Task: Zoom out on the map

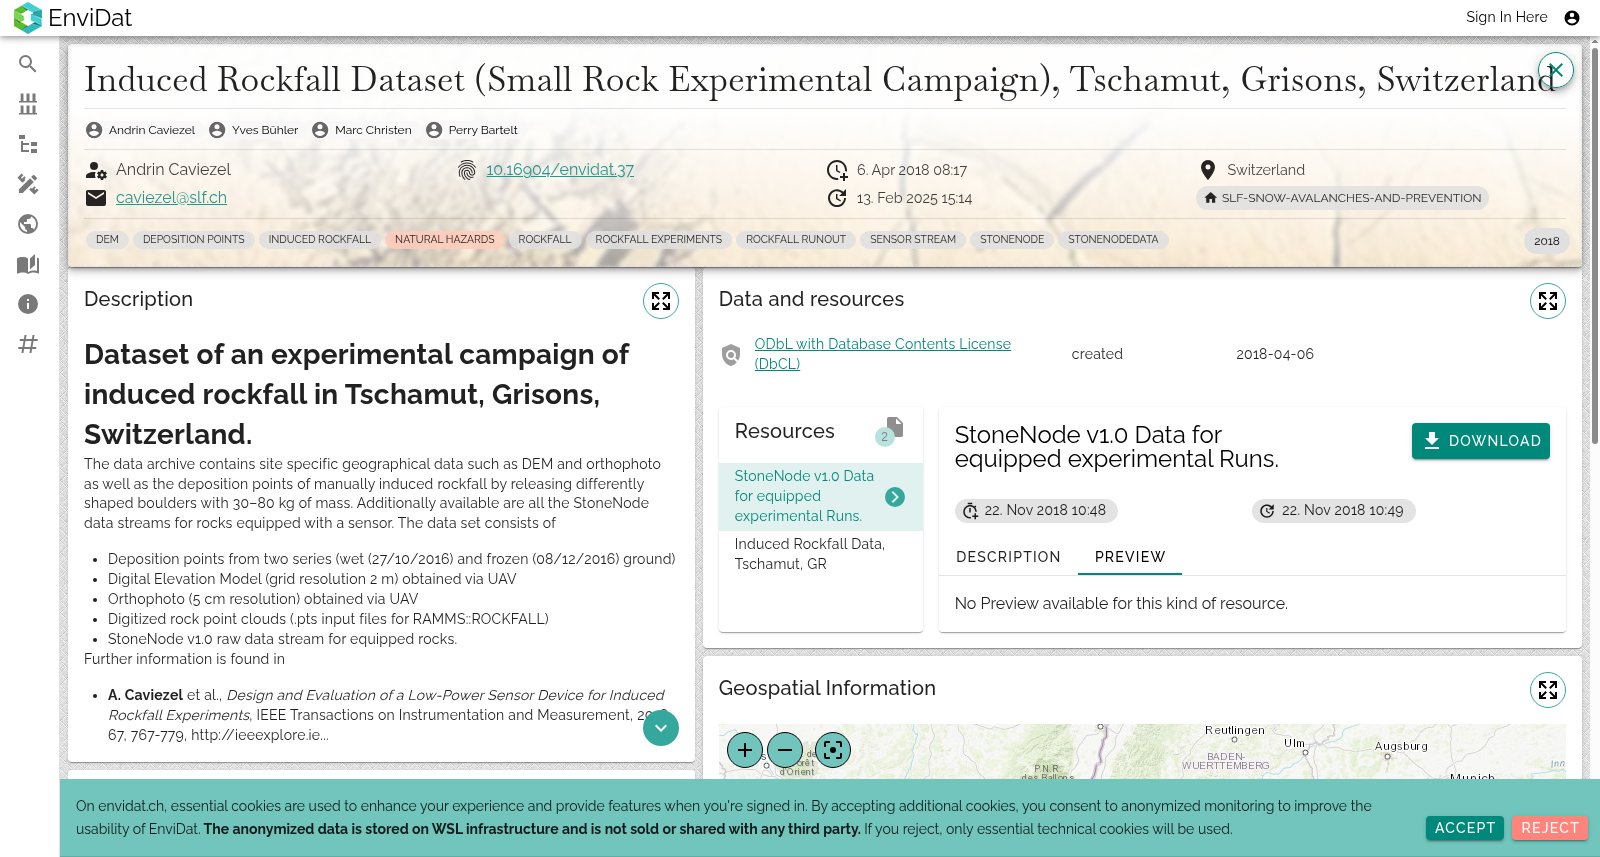Action: [x=785, y=749]
